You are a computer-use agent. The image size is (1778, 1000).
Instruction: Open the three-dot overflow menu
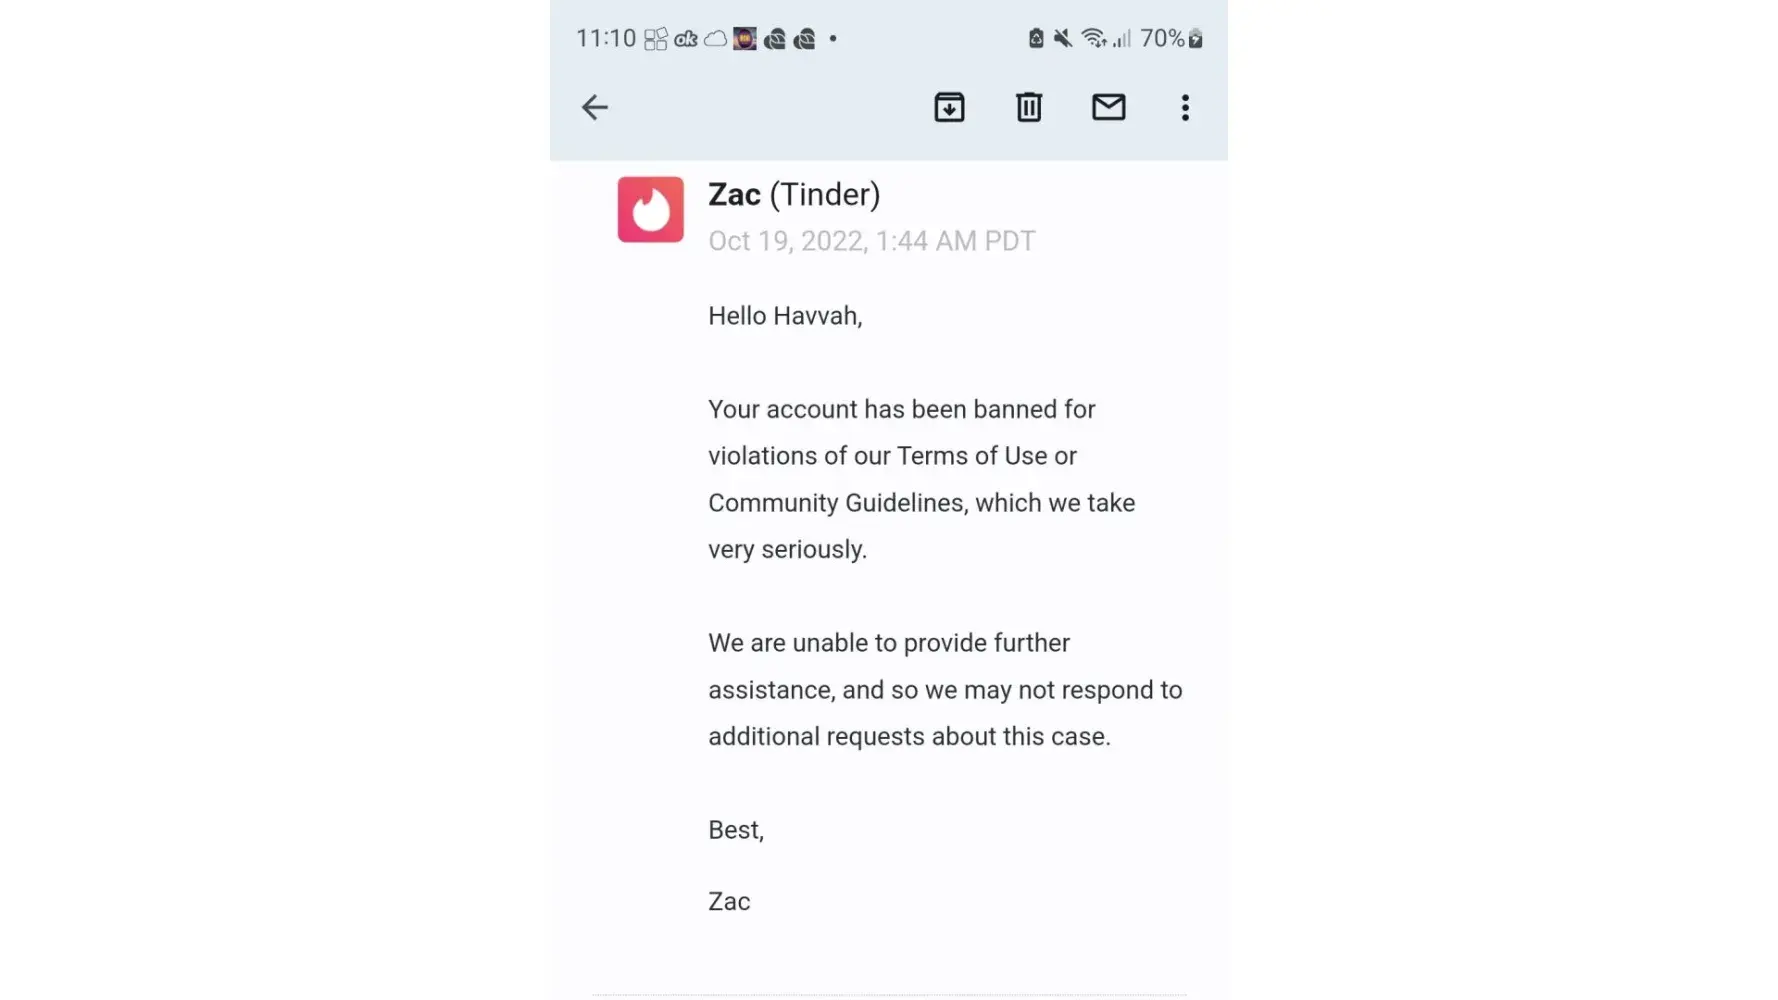pos(1185,107)
